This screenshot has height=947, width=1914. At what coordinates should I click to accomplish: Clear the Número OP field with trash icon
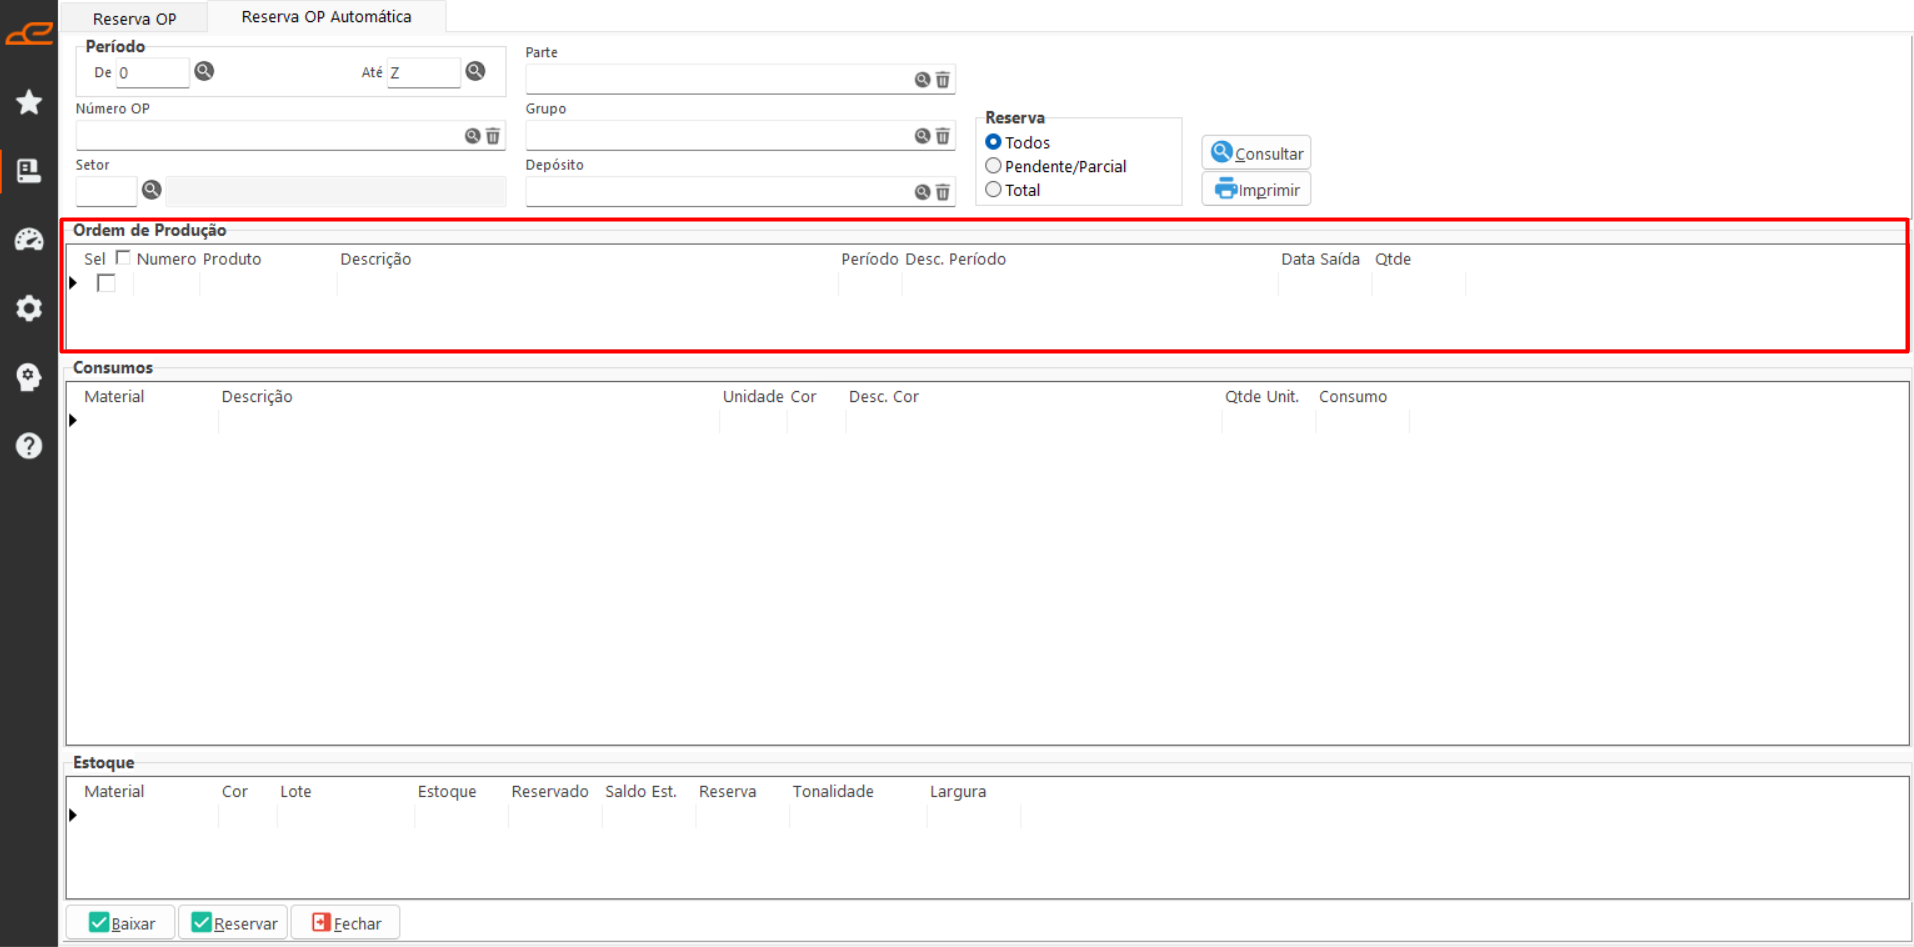pos(493,136)
